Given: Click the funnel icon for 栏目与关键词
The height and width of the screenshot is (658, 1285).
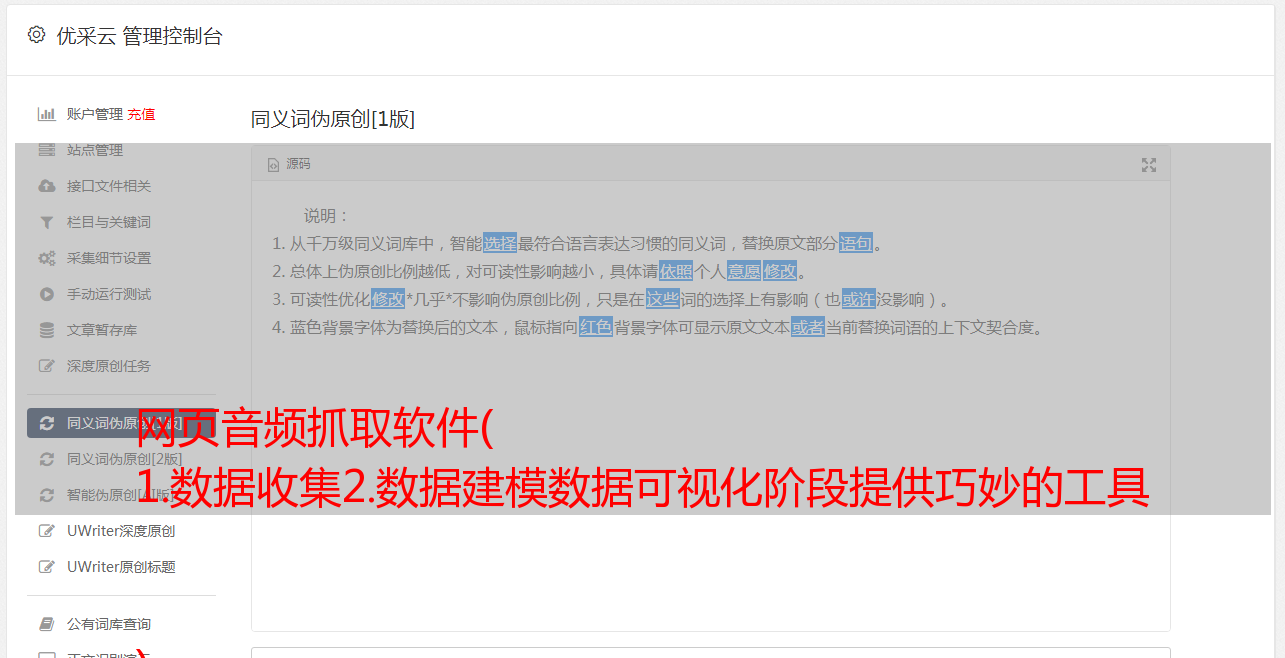Looking at the screenshot, I should click(46, 222).
